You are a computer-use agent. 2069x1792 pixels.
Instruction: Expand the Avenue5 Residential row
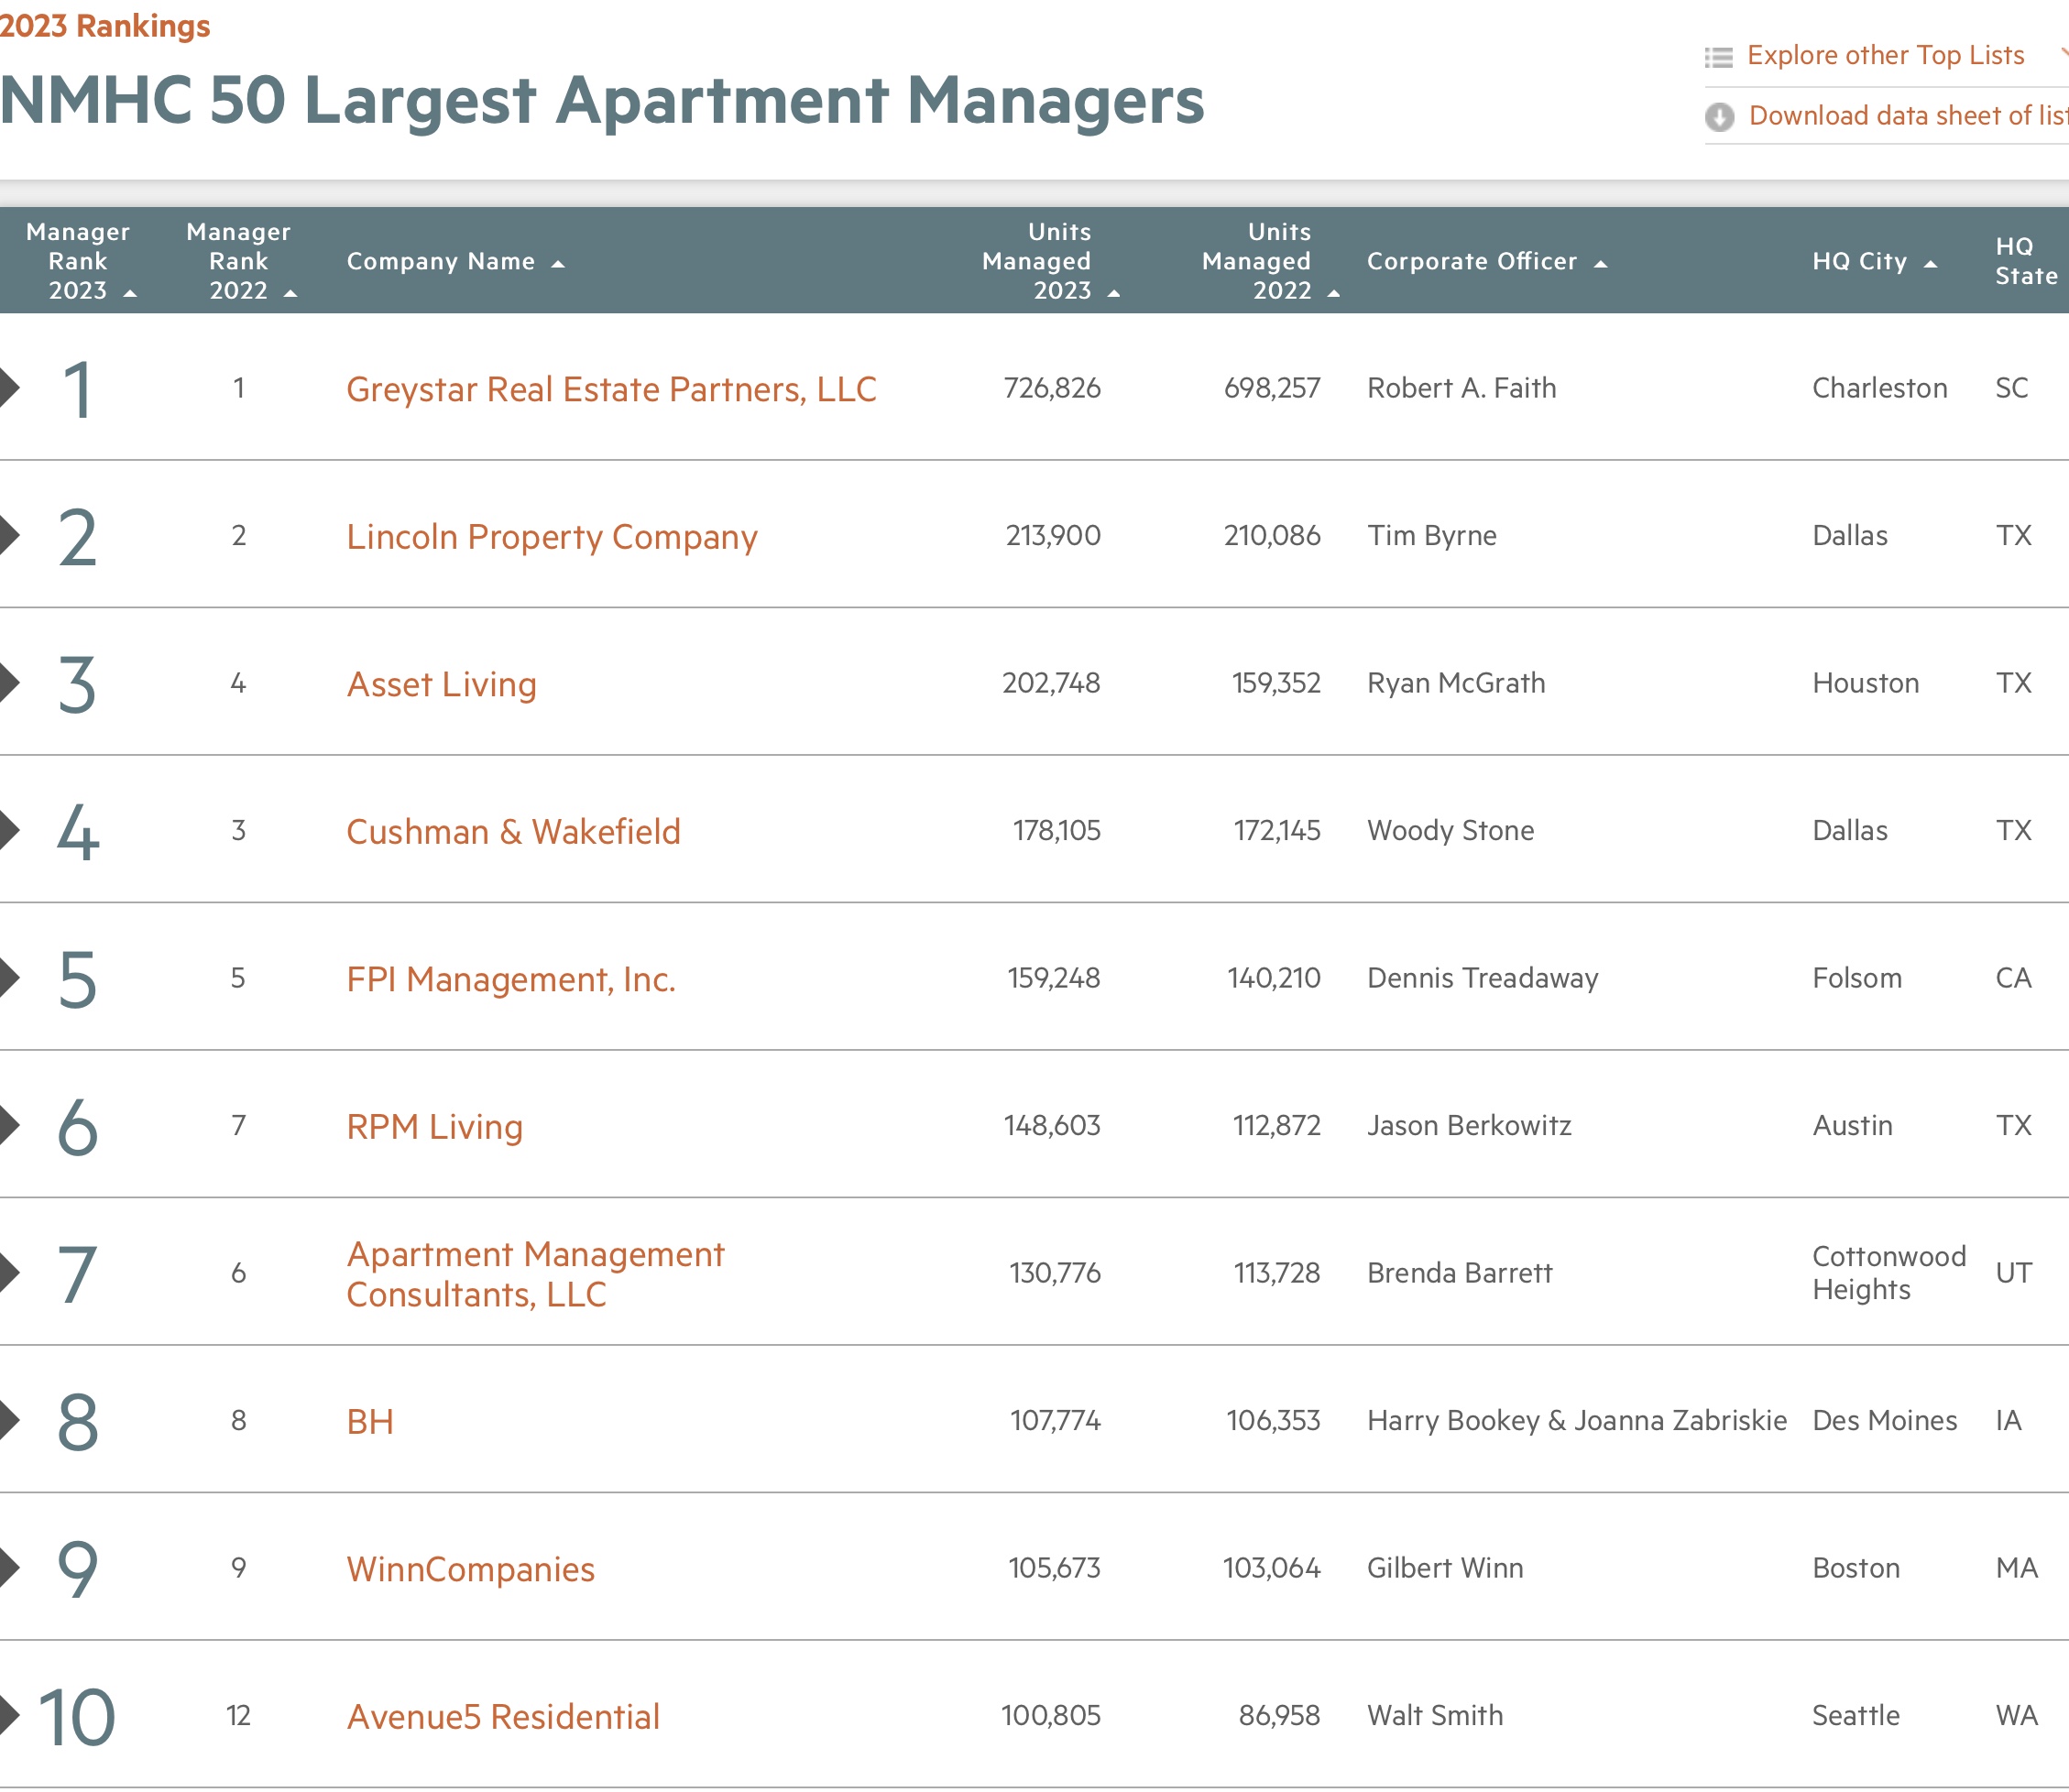click(x=9, y=1715)
